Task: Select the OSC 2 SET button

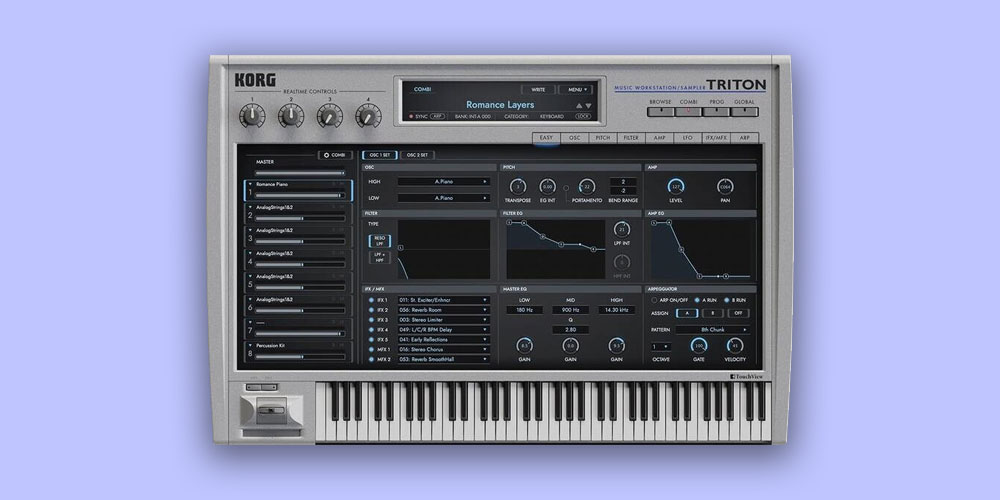Action: click(417, 155)
